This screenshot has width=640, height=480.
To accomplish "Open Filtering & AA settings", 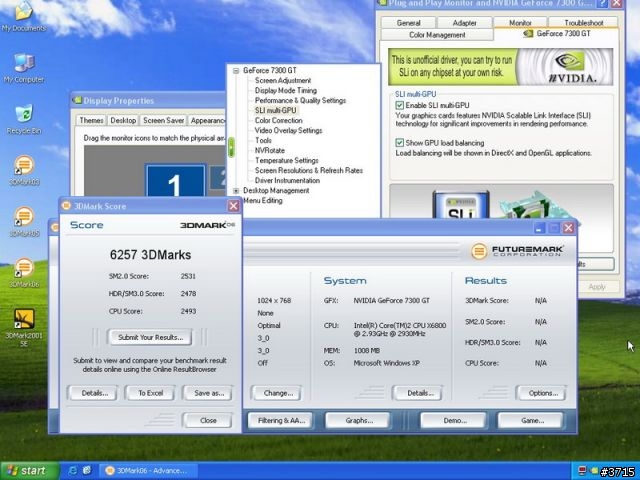I will coord(281,420).
